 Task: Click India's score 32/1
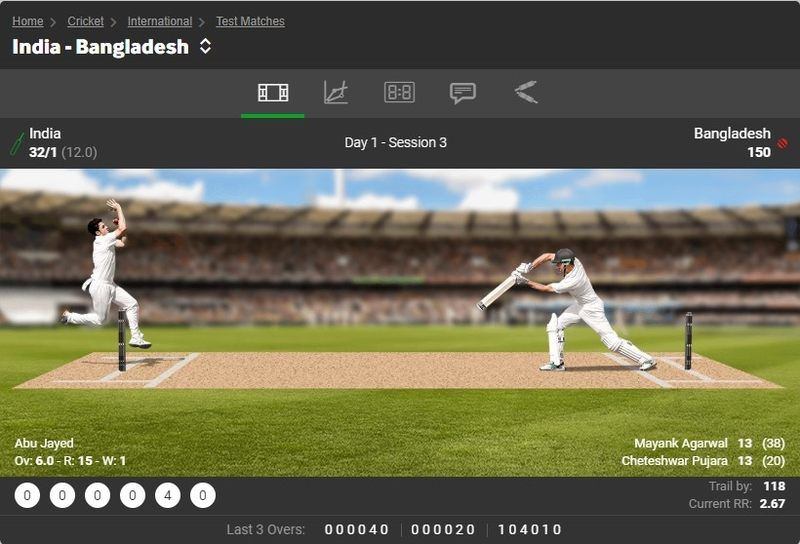click(43, 152)
